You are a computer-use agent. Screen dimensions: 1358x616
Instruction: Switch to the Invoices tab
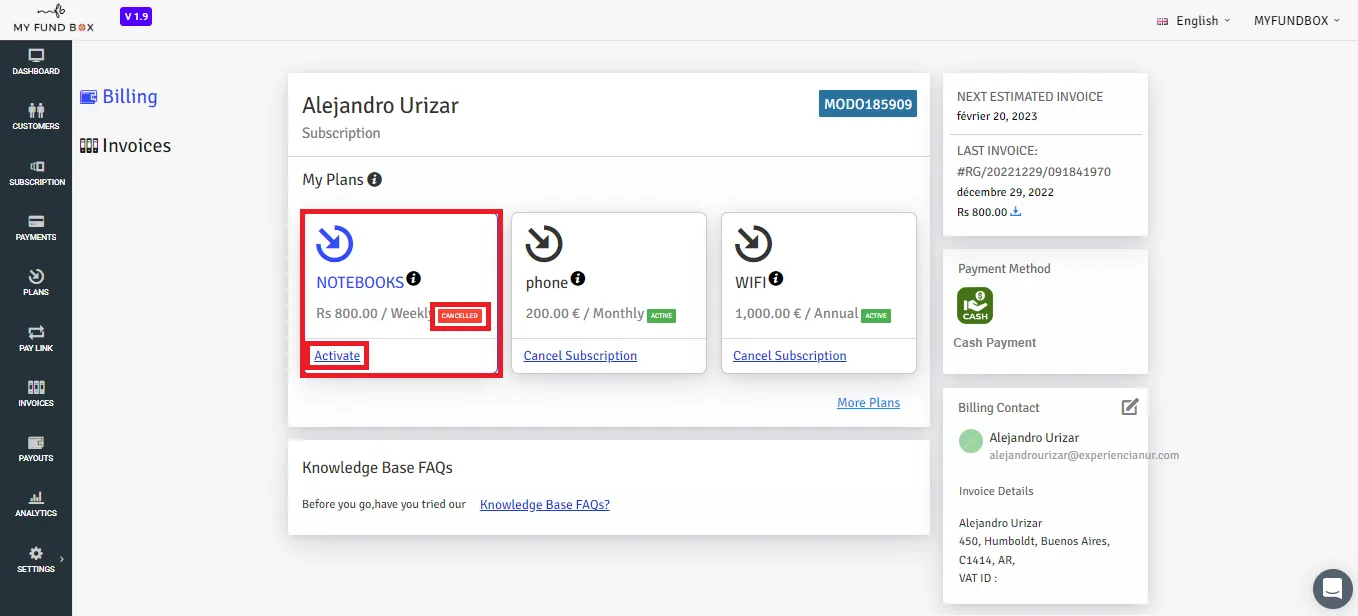[x=125, y=146]
